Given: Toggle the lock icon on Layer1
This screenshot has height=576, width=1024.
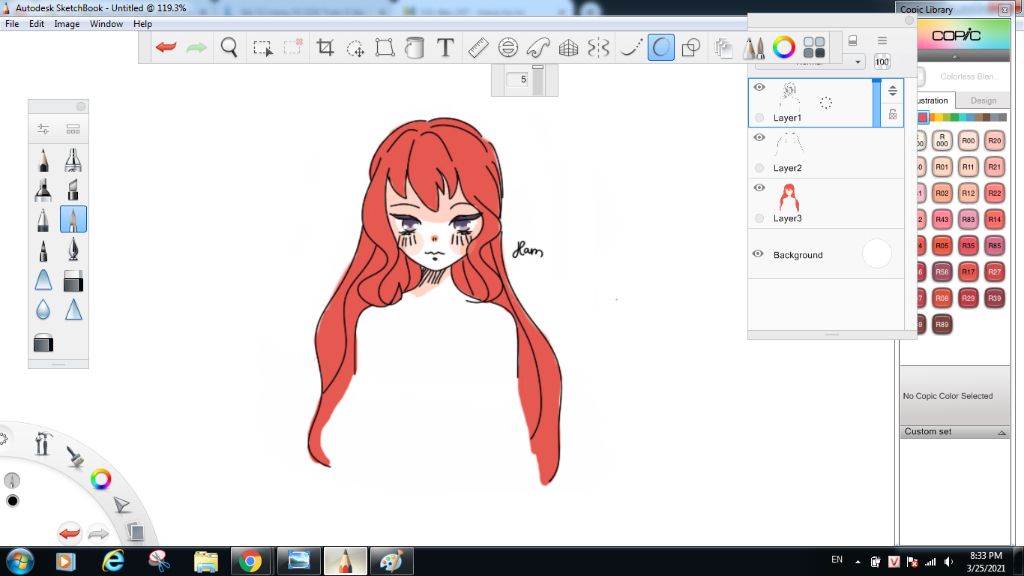Looking at the screenshot, I should pos(893,114).
